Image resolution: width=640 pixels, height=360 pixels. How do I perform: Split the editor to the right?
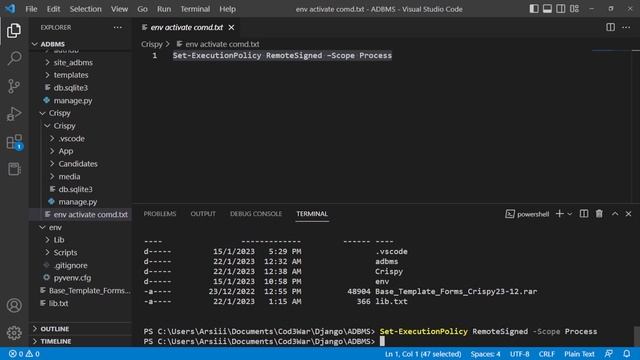coord(610,27)
